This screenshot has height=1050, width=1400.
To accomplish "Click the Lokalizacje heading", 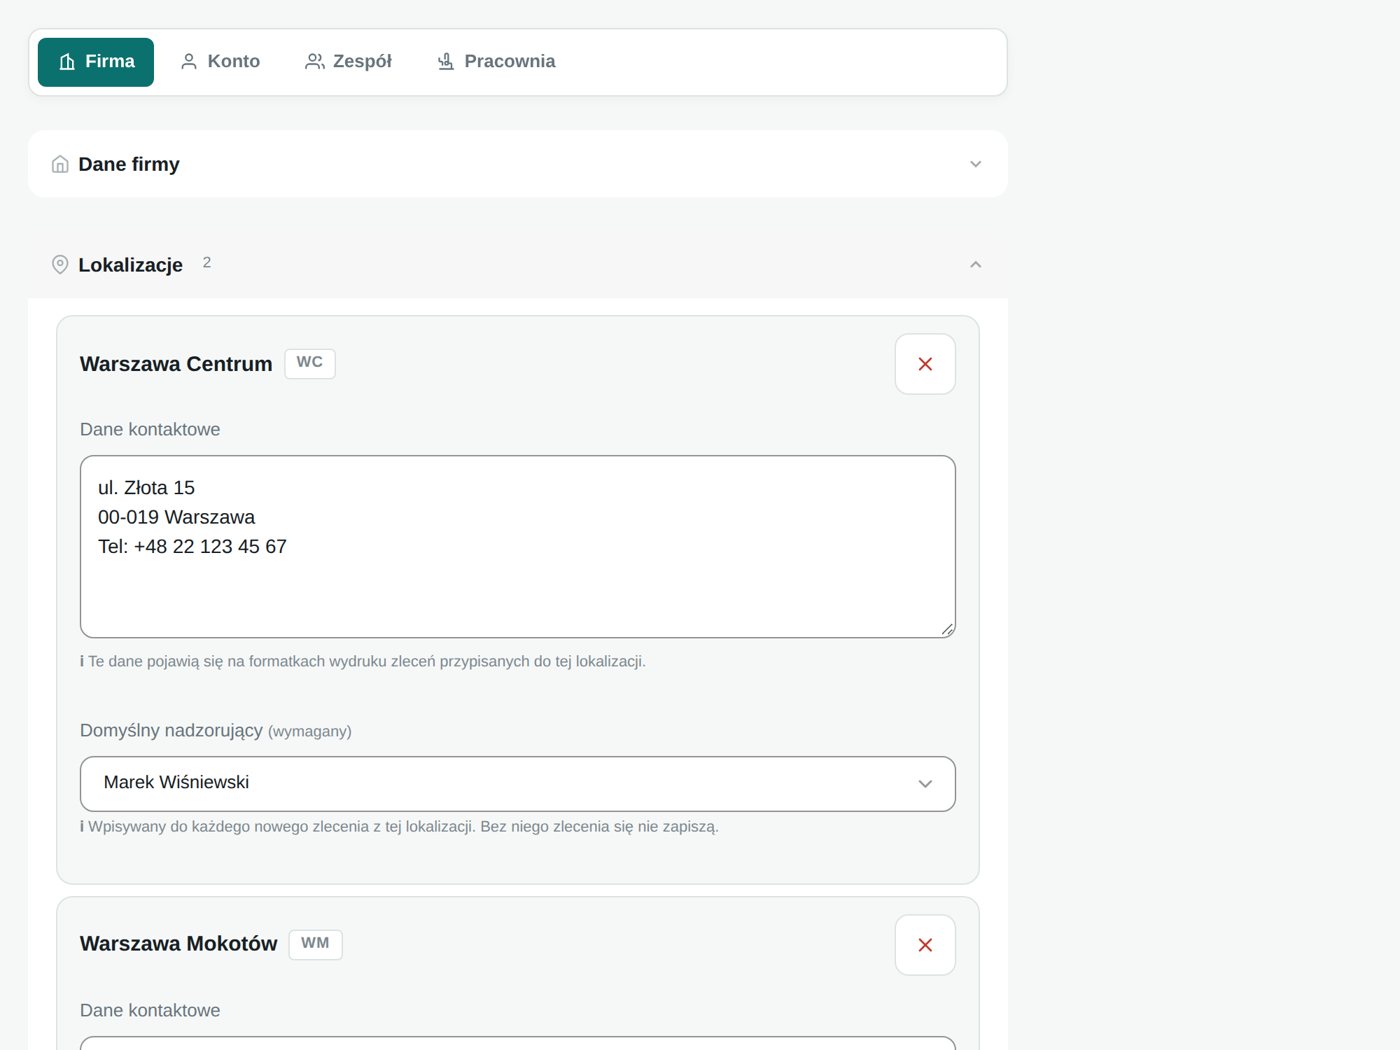I will pyautogui.click(x=131, y=265).
